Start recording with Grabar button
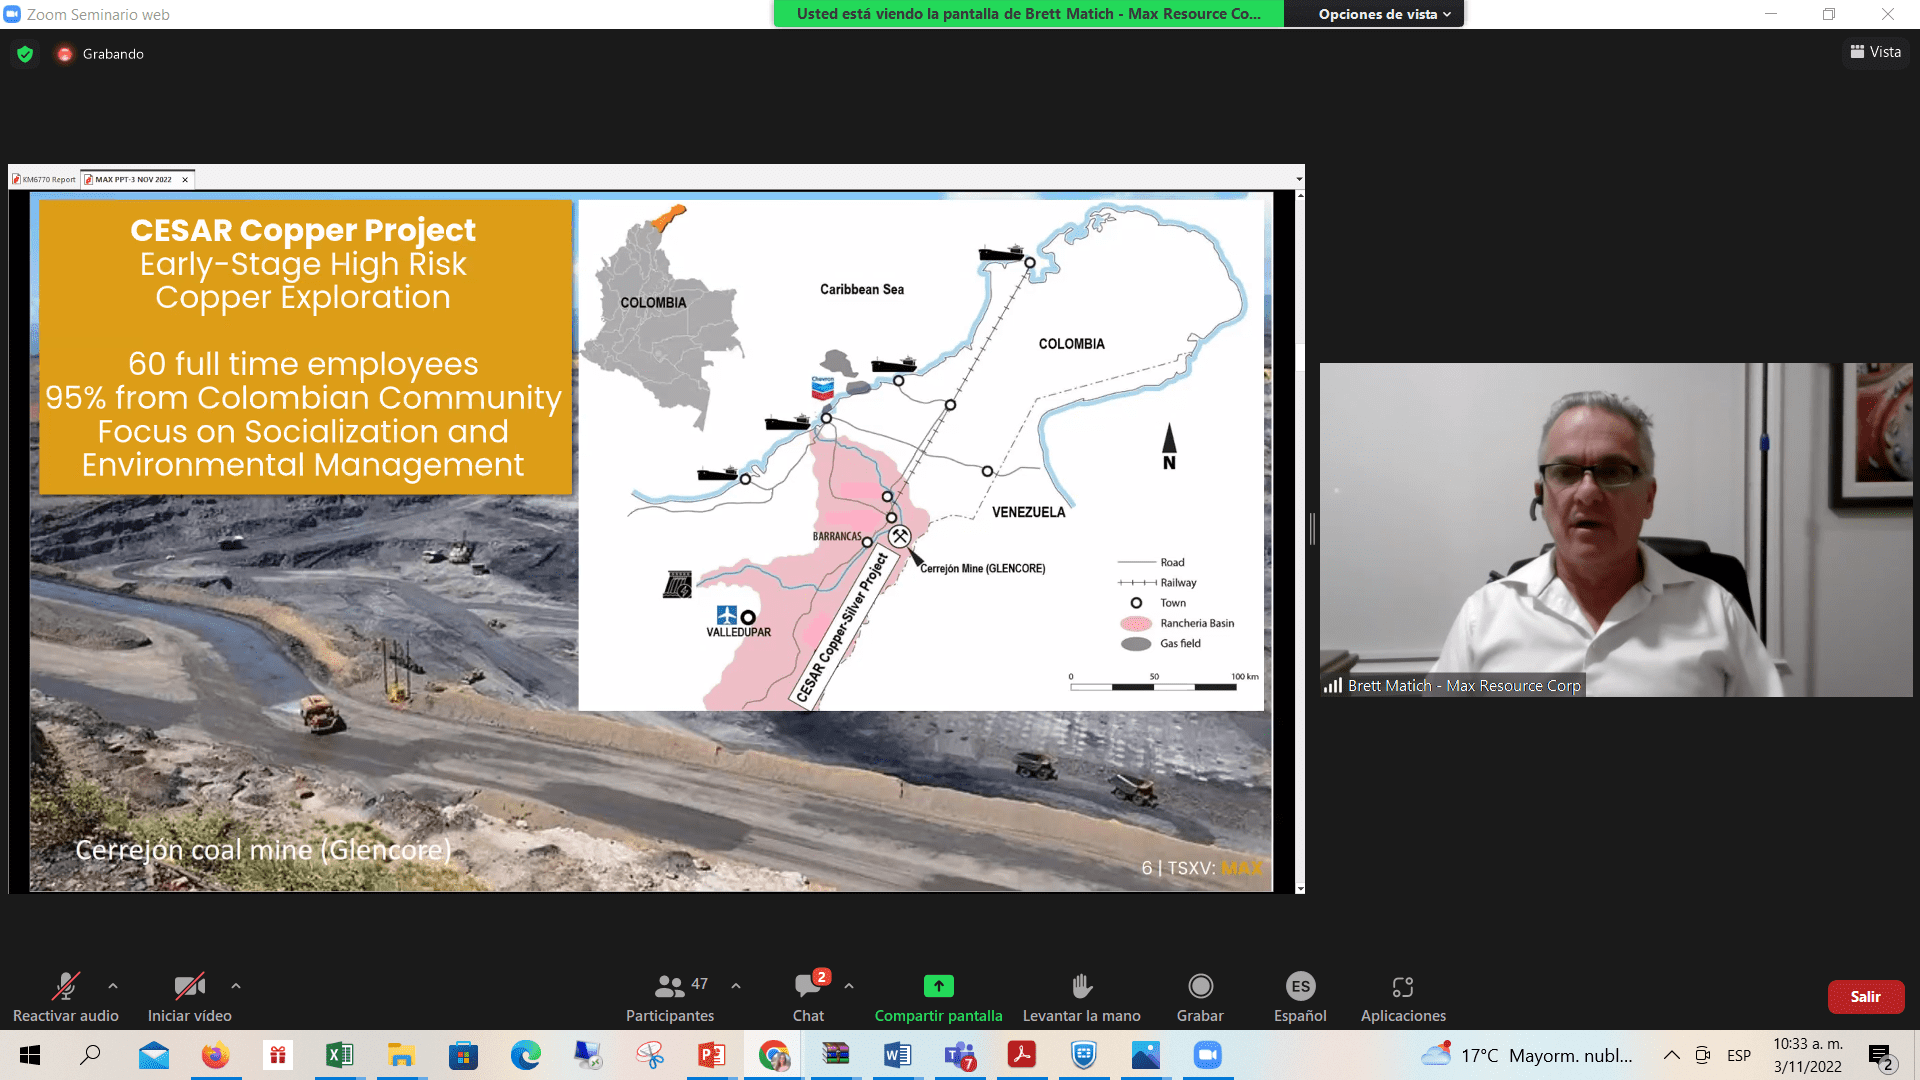This screenshot has width=1920, height=1080. click(x=1200, y=998)
